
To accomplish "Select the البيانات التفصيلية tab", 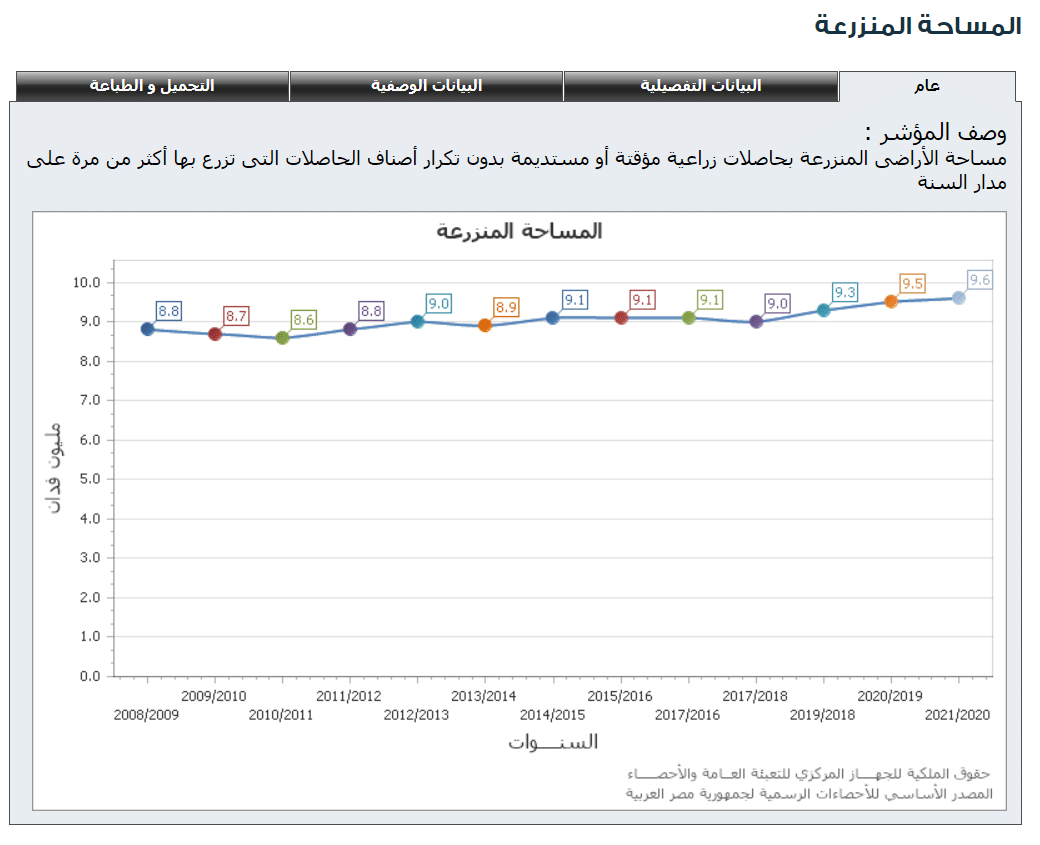I will [700, 86].
